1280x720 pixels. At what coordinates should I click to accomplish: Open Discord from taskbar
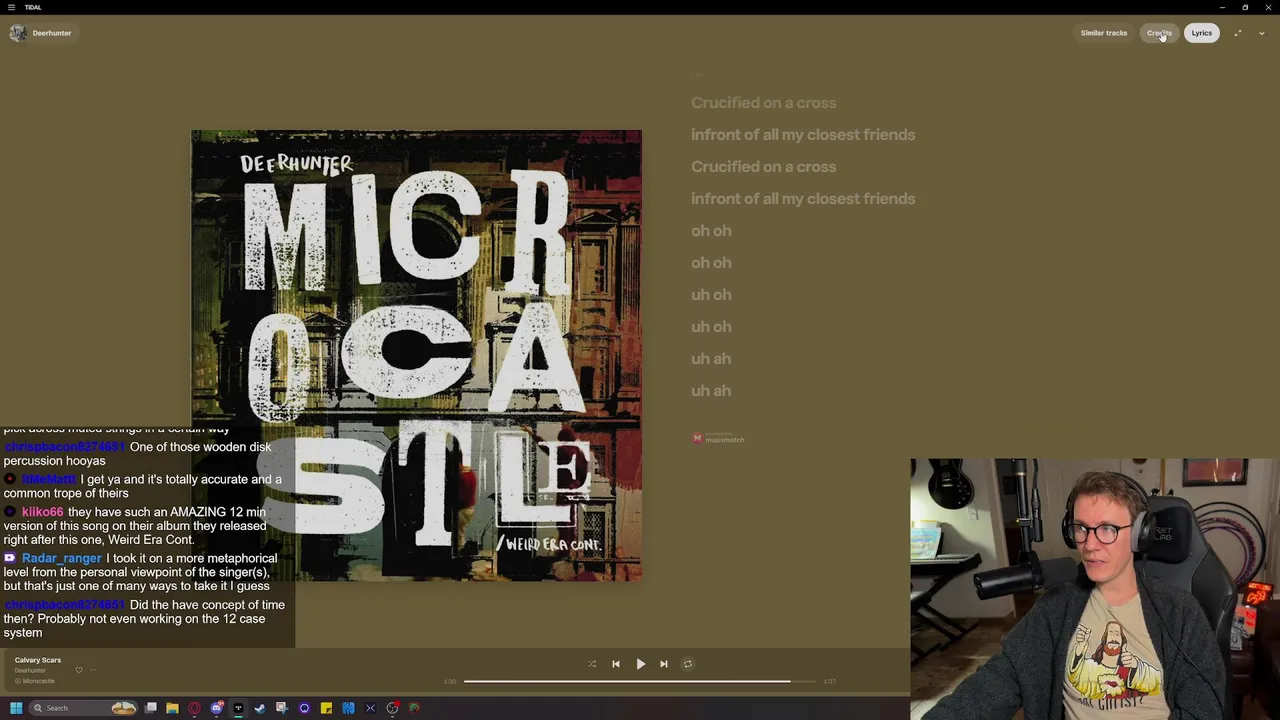click(x=216, y=708)
